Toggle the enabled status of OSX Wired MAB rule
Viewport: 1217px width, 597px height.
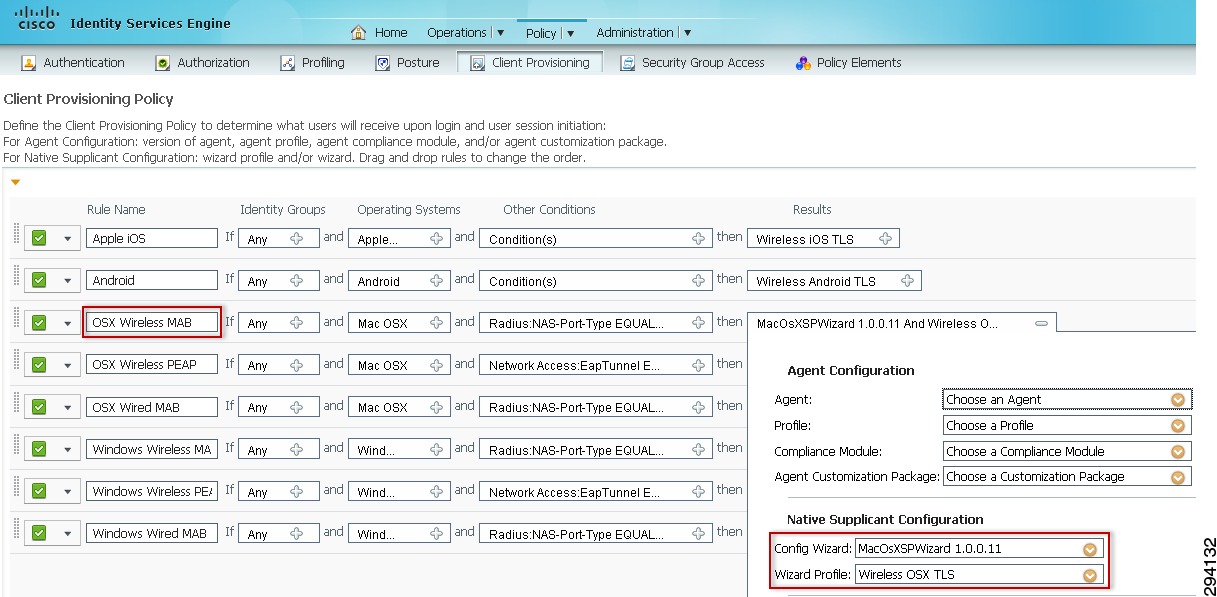pyautogui.click(x=39, y=406)
